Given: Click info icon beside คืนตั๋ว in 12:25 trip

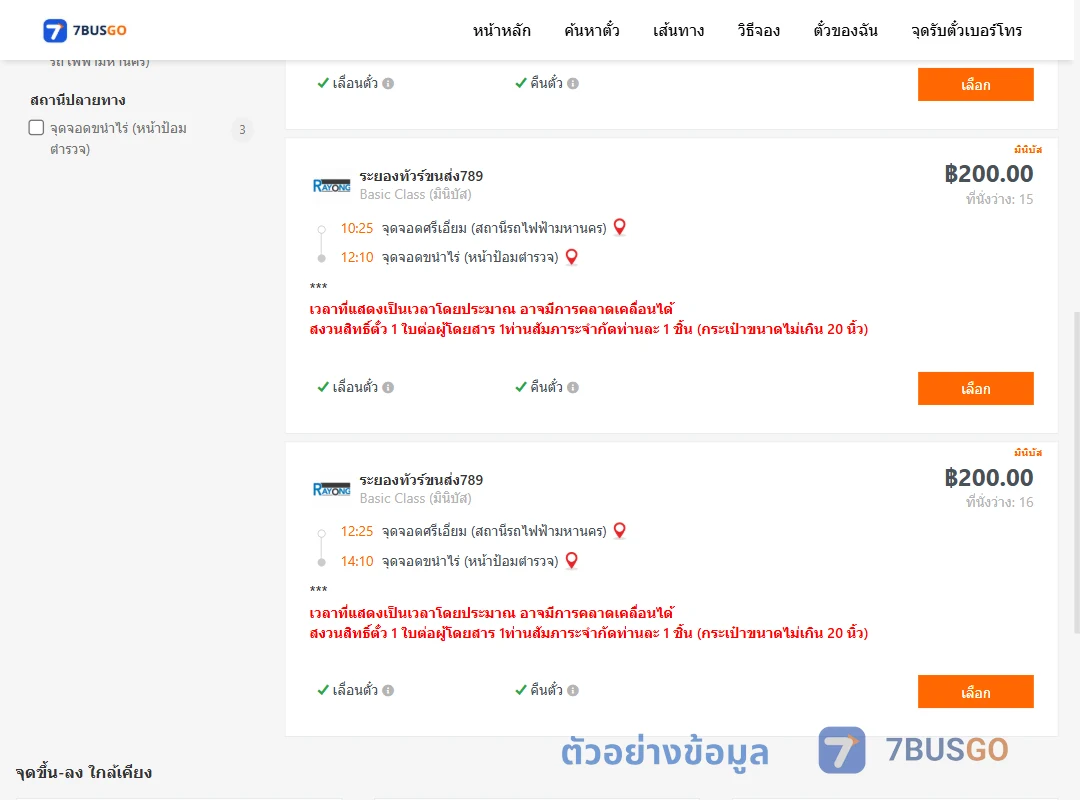Looking at the screenshot, I should click(x=573, y=690).
